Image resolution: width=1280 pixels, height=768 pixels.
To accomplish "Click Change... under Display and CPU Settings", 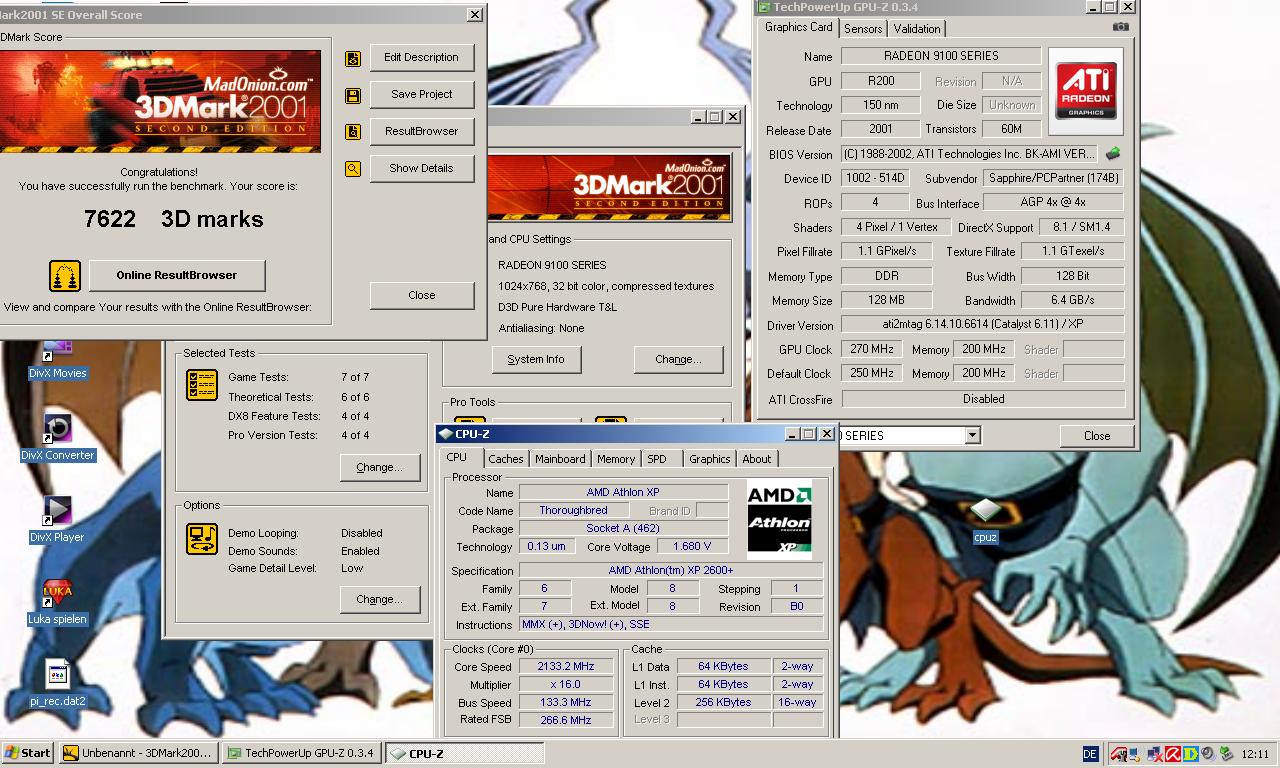I will click(678, 359).
